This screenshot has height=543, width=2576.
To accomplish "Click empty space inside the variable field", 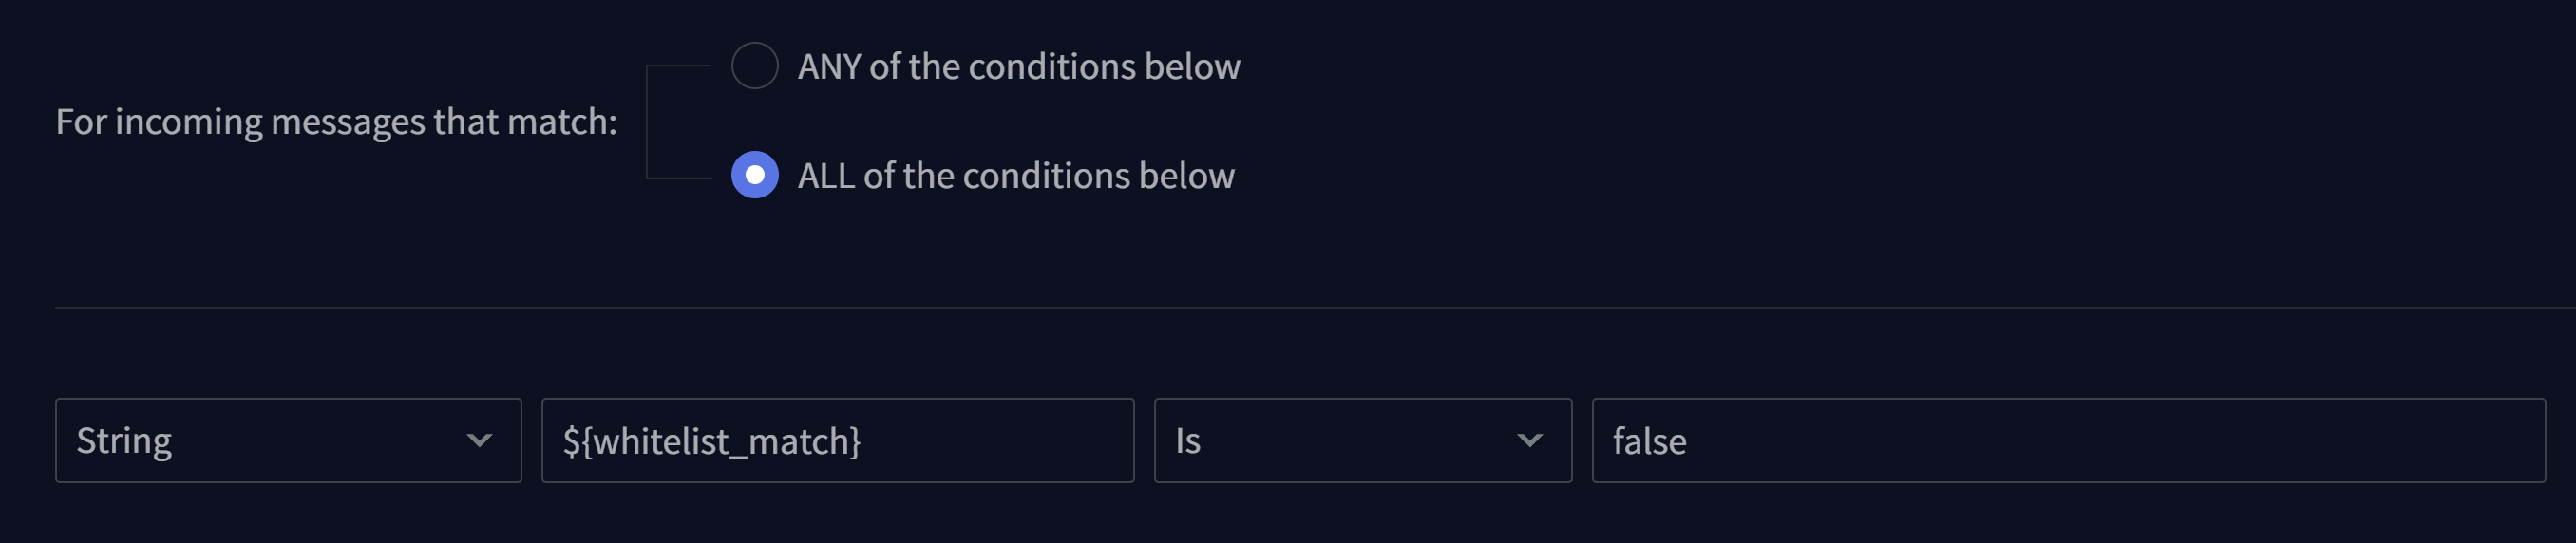I will (x=1000, y=441).
